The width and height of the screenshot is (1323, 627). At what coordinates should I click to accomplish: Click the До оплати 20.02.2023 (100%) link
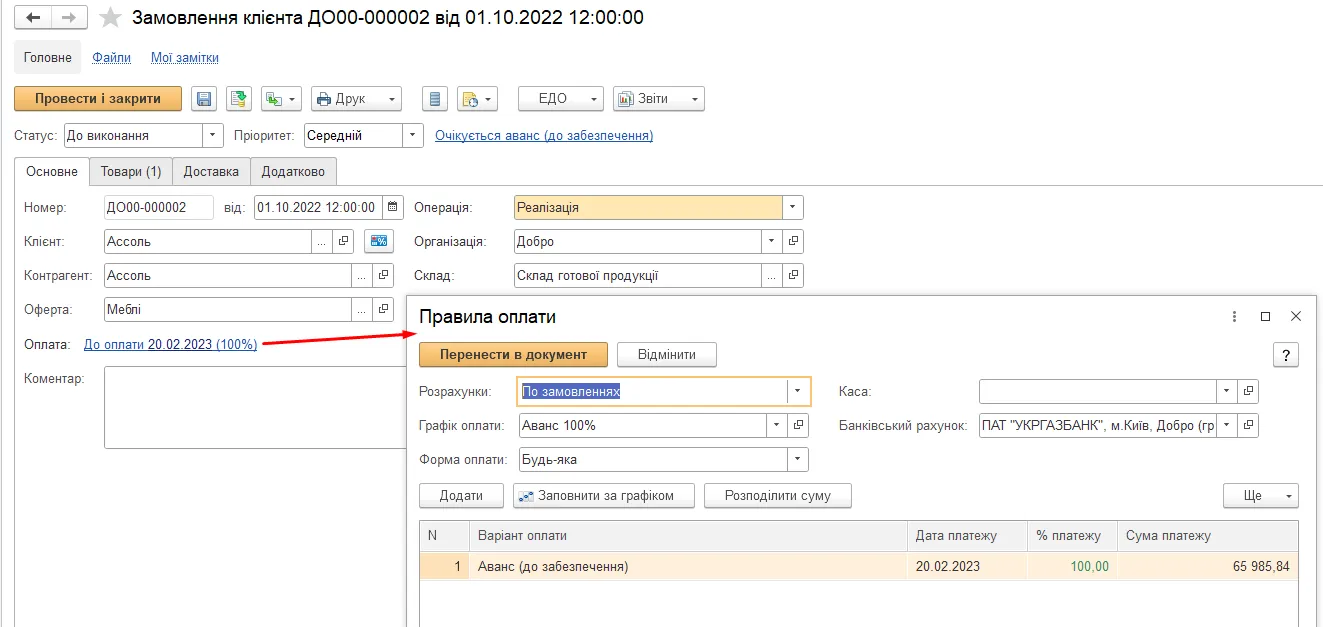[170, 344]
